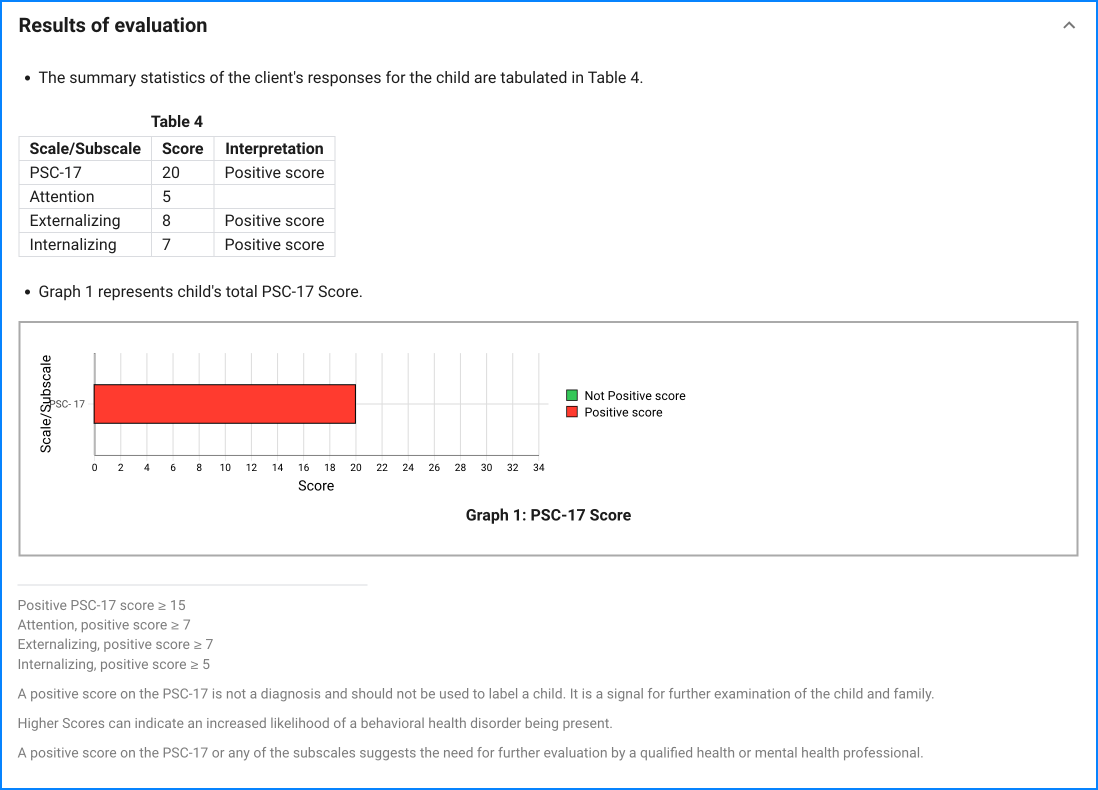This screenshot has height=790, width=1098.
Task: Click the red PSC-17 bar in chart
Action: (225, 404)
